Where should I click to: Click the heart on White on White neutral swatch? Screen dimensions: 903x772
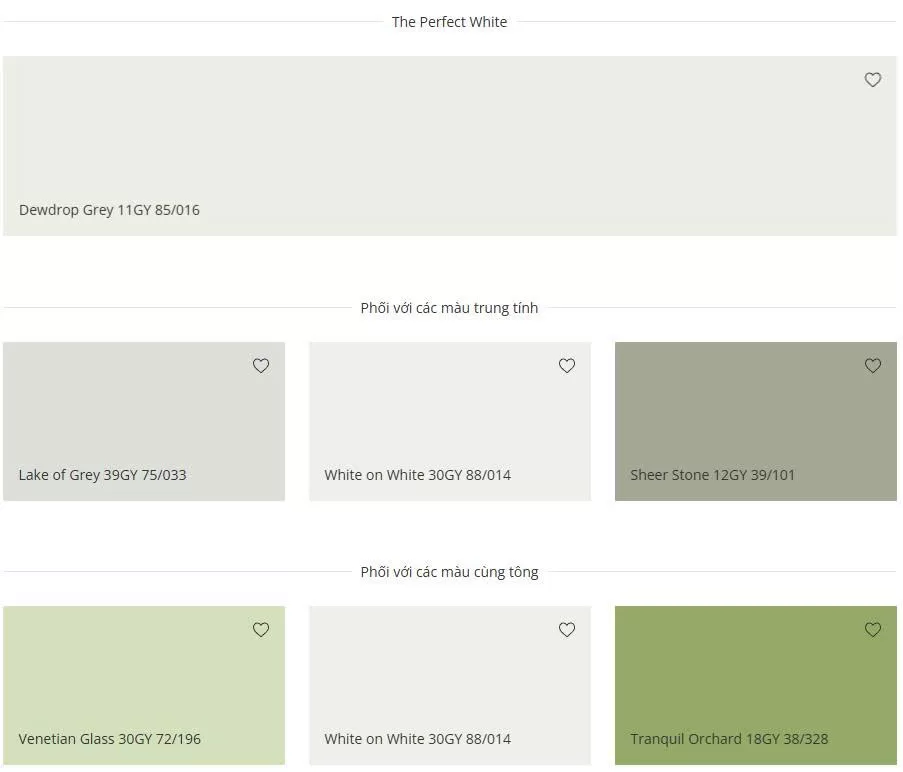[x=566, y=366]
